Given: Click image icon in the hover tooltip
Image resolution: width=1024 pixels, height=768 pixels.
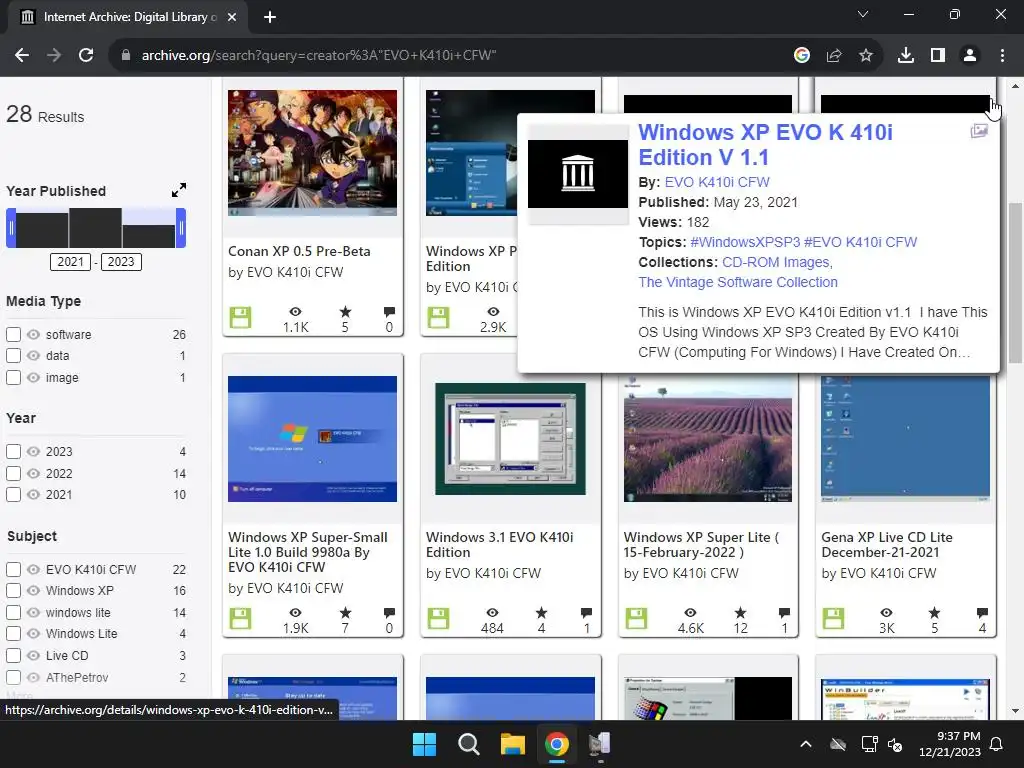Looking at the screenshot, I should click(979, 131).
